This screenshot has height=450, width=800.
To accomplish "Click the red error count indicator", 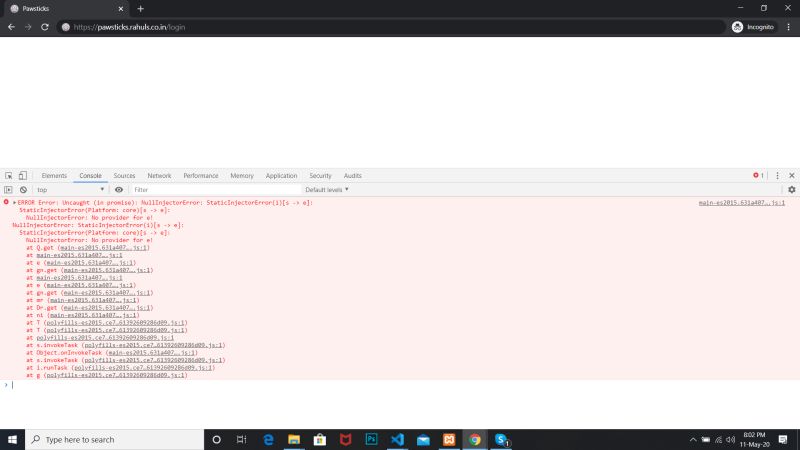I will (758, 176).
